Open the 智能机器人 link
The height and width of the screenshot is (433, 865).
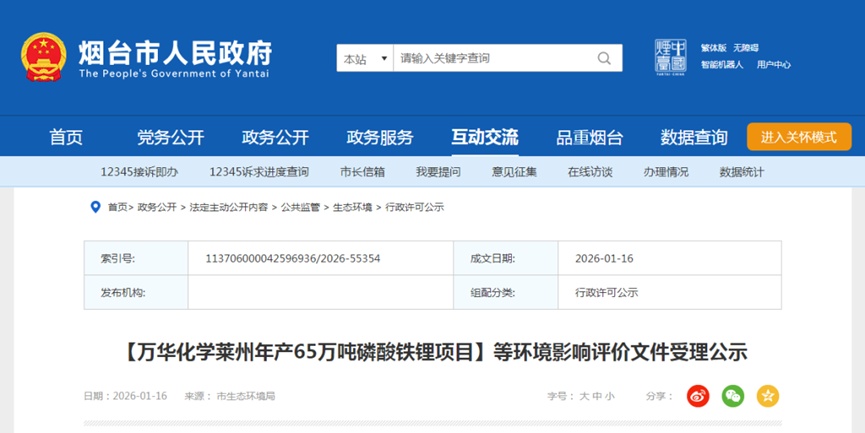click(x=721, y=64)
